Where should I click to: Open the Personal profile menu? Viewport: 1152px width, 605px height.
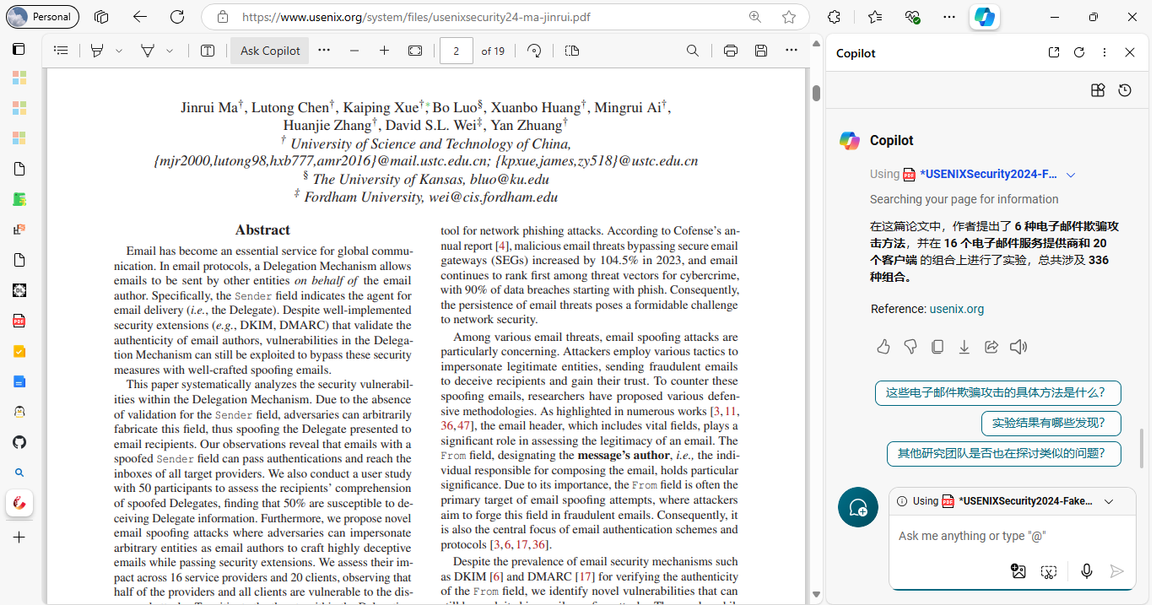tap(43, 16)
